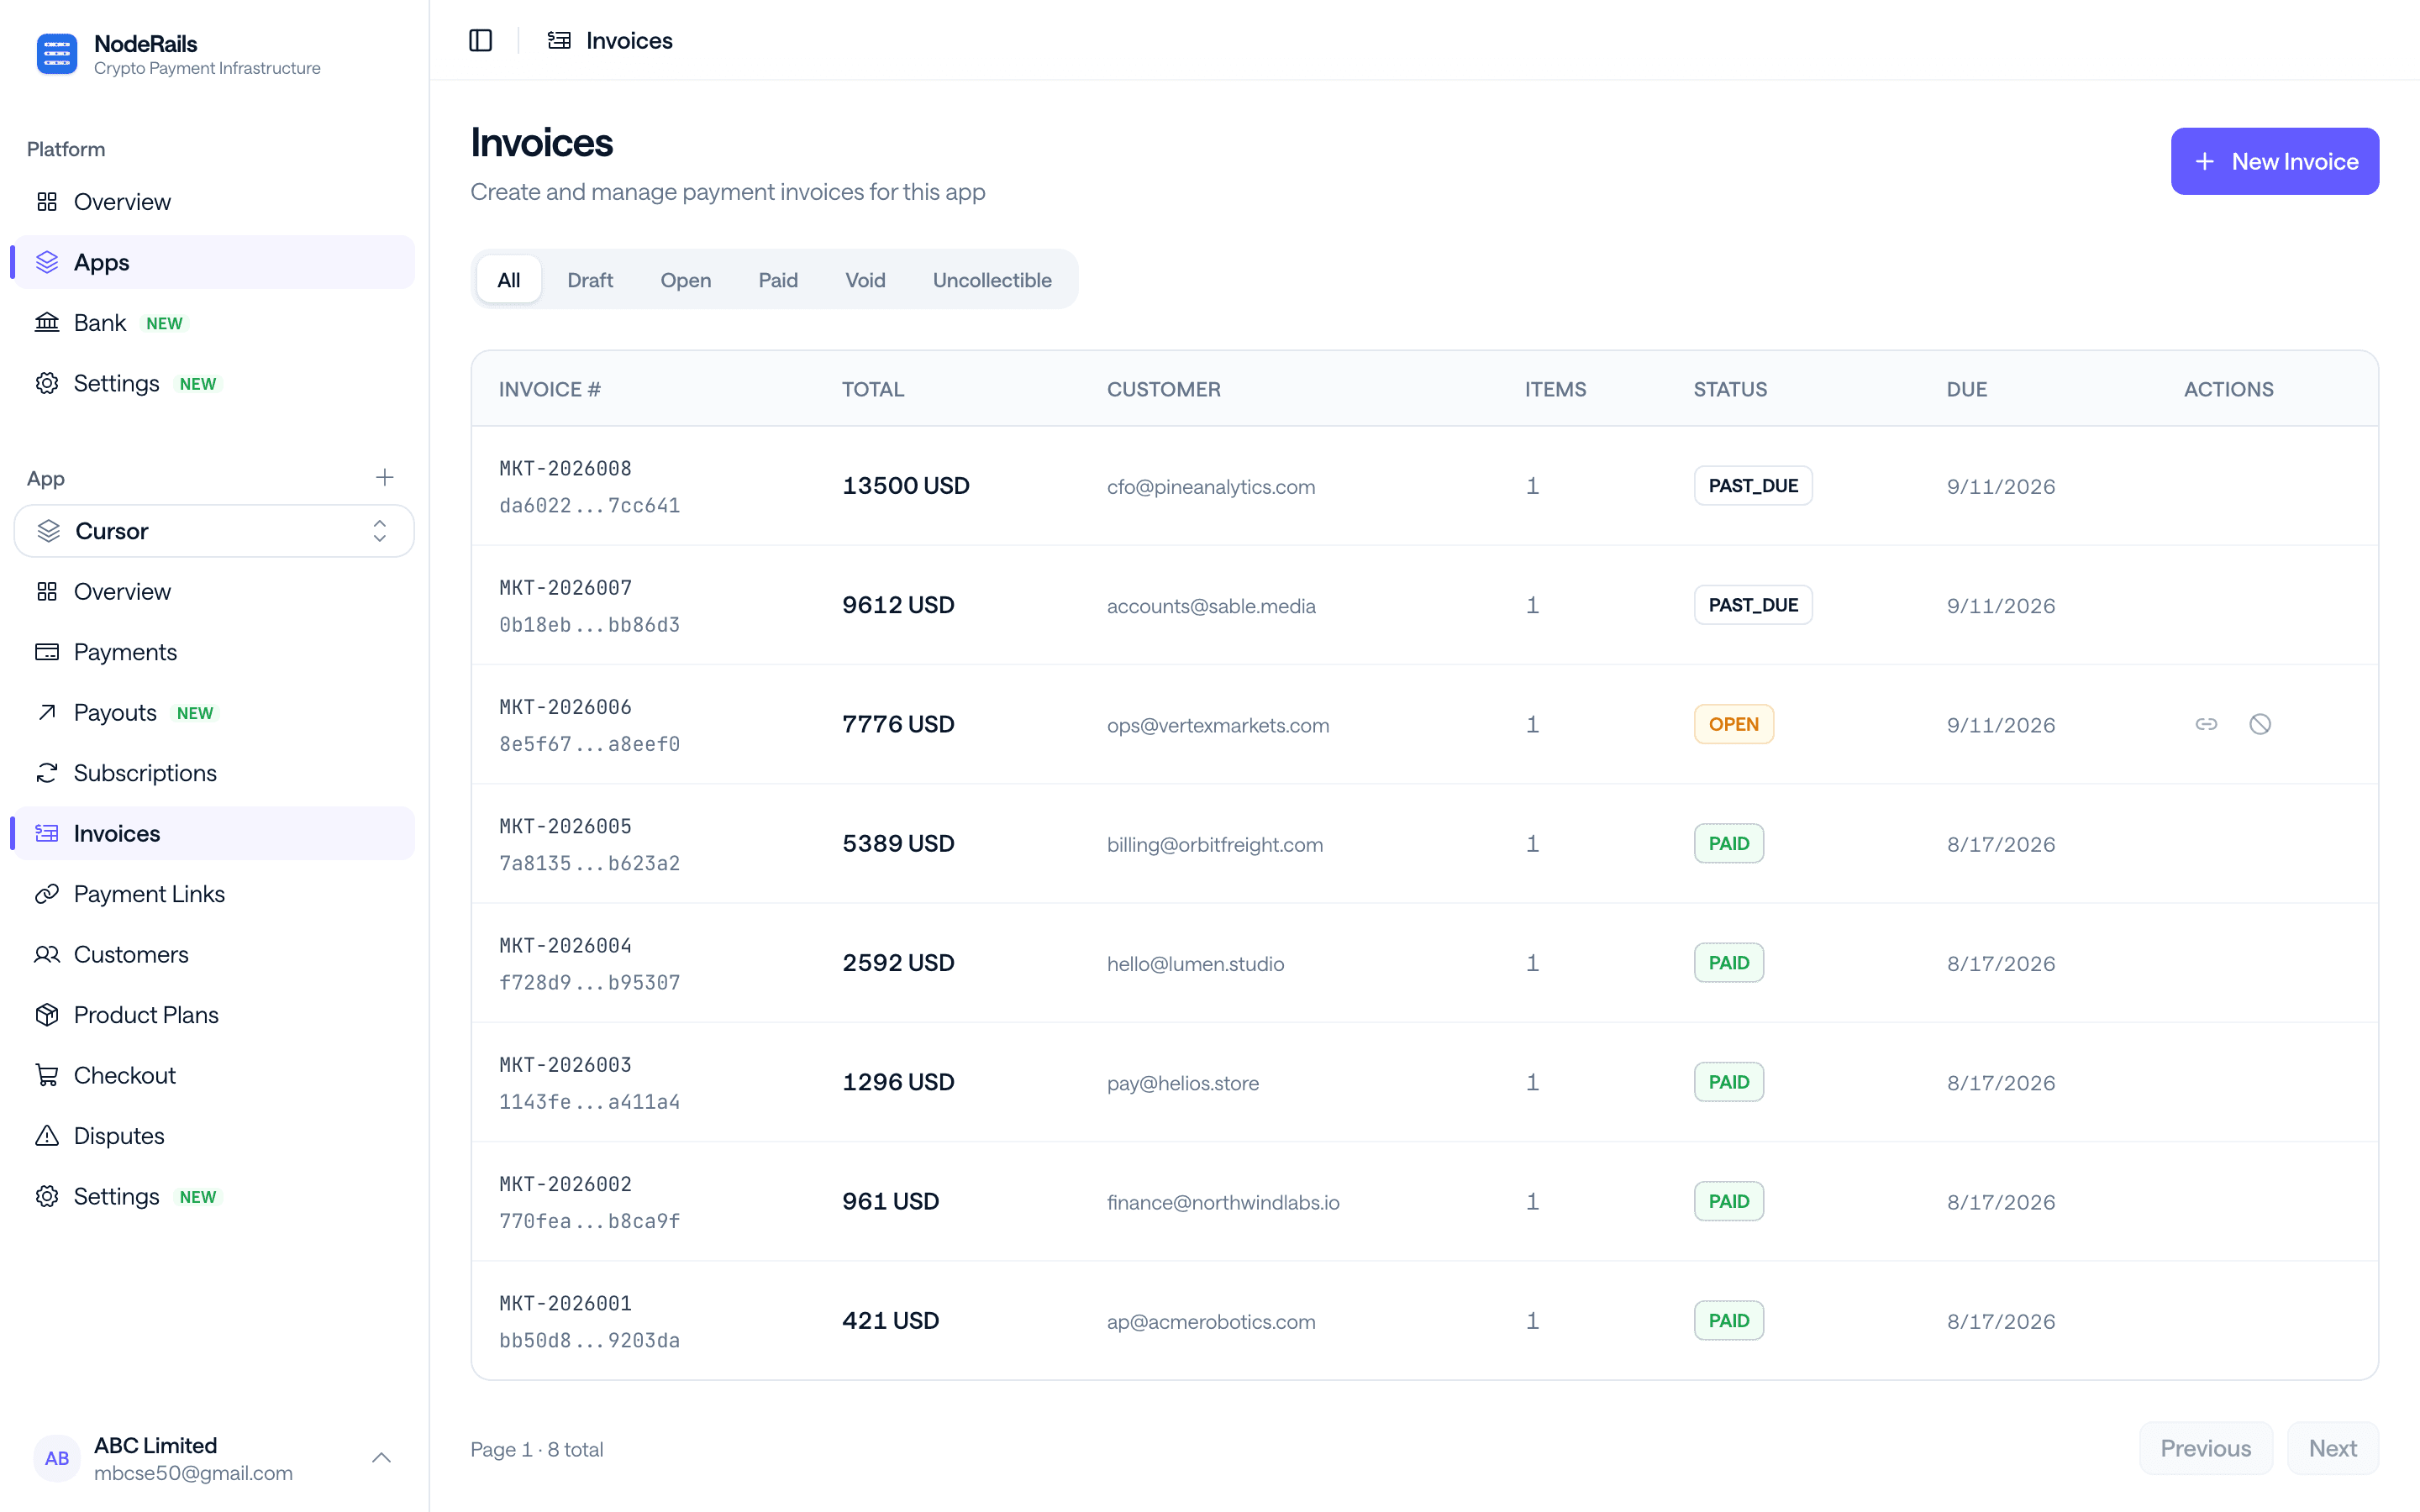Open the Checkout page
The image size is (2420, 1512).
pyautogui.click(x=214, y=1075)
